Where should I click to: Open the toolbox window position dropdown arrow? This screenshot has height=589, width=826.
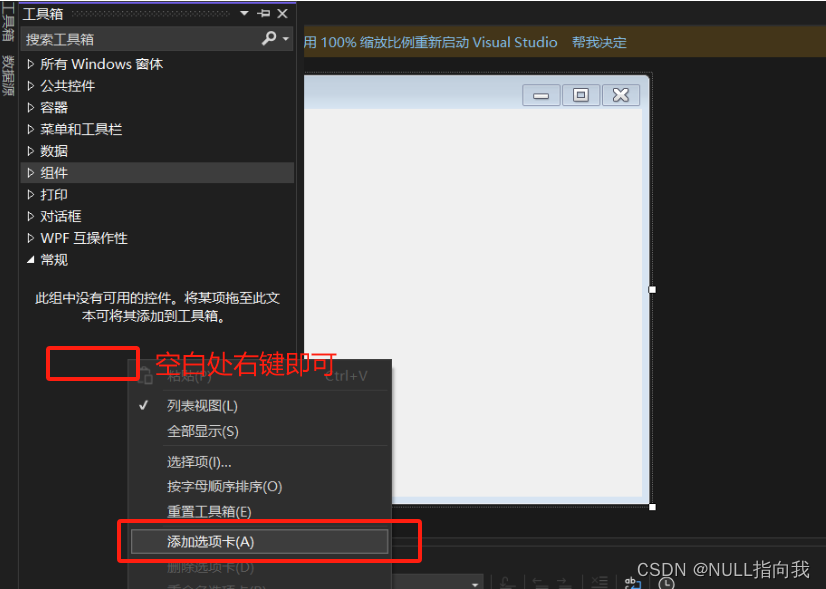244,14
